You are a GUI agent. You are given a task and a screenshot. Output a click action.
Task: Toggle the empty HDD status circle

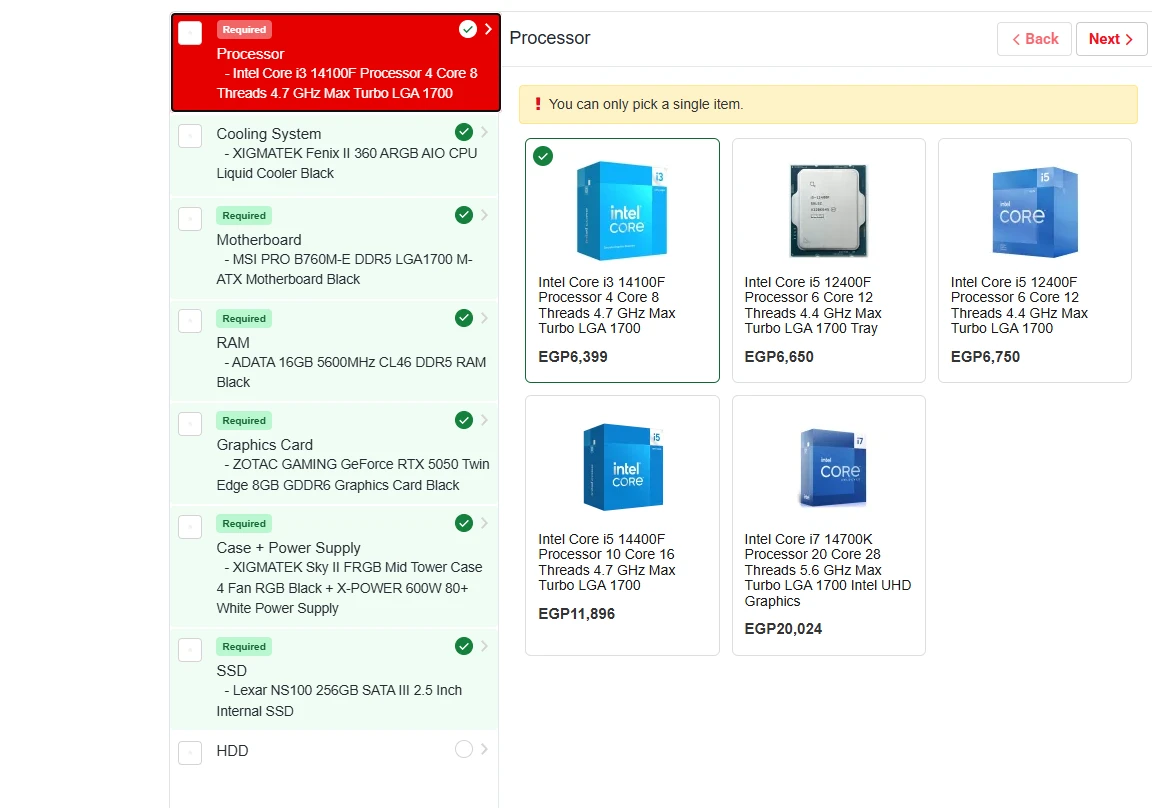point(463,749)
